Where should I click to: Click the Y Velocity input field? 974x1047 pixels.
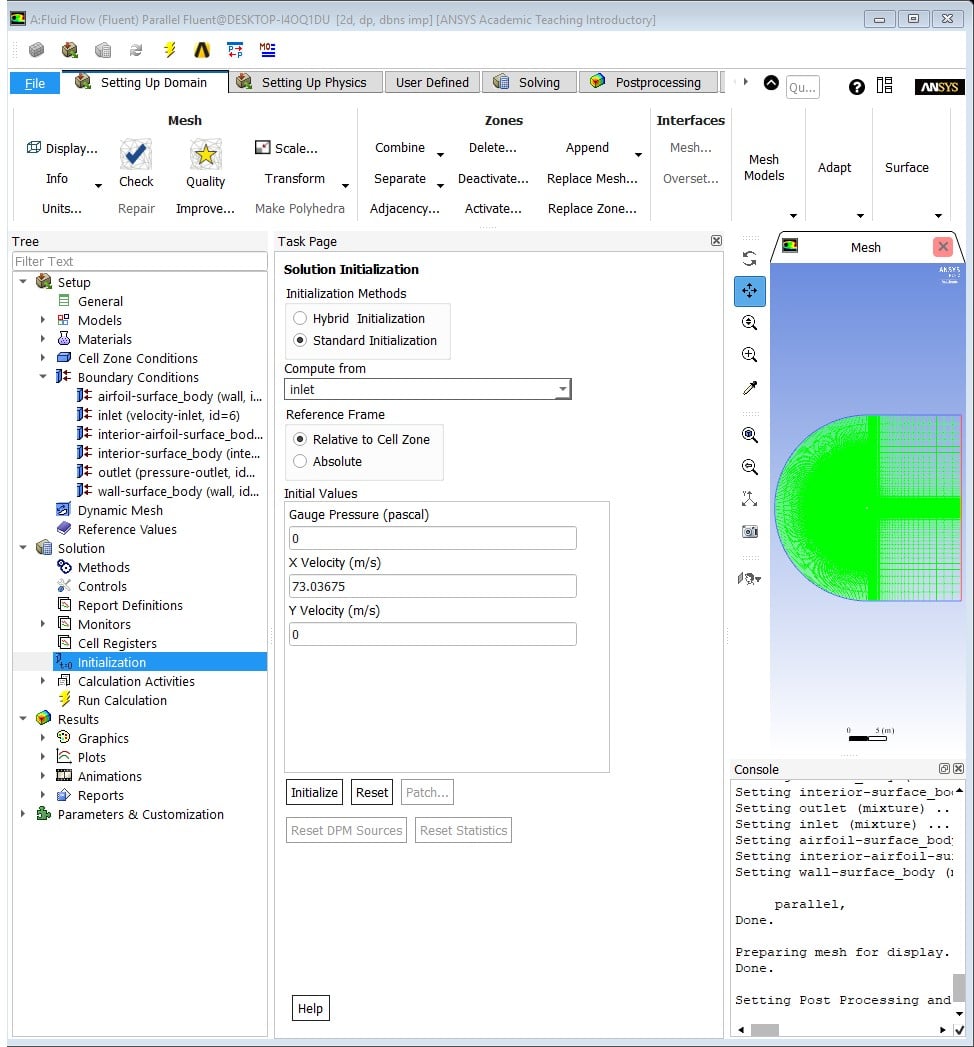[433, 634]
